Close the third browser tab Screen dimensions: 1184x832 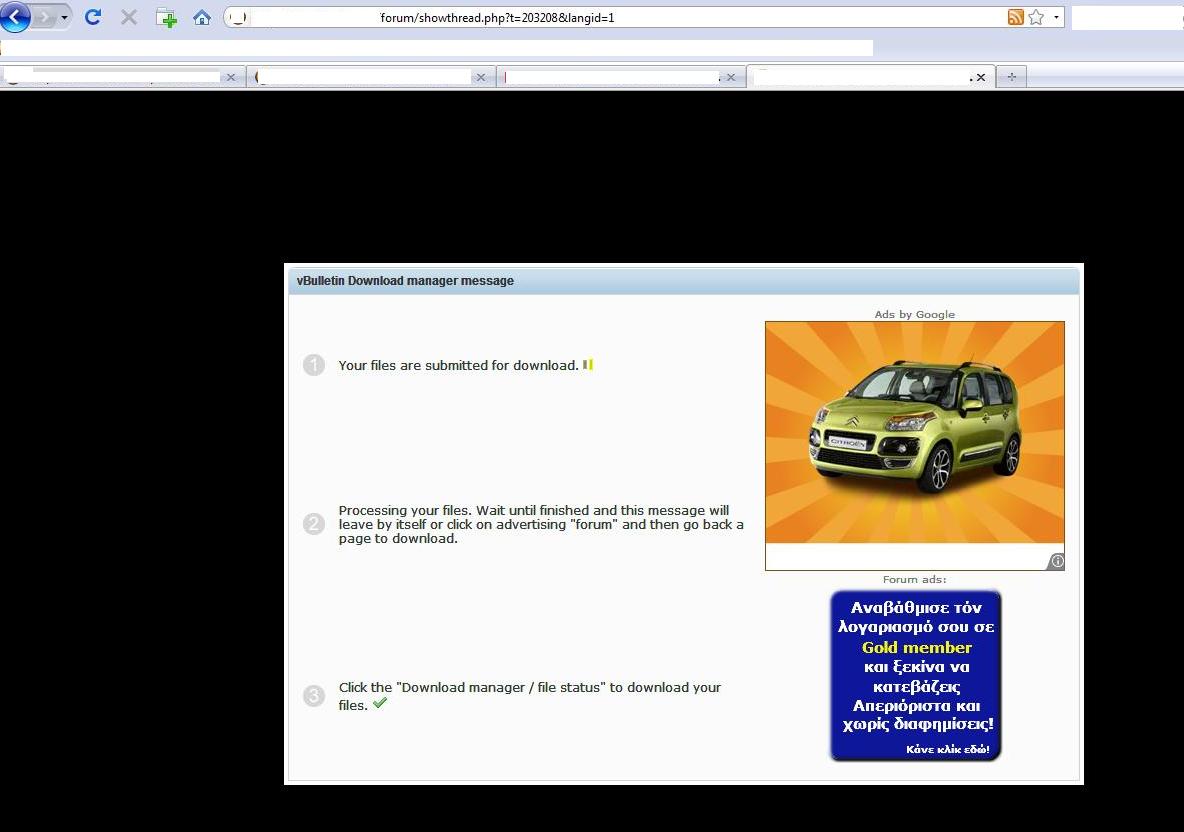pyautogui.click(x=731, y=77)
